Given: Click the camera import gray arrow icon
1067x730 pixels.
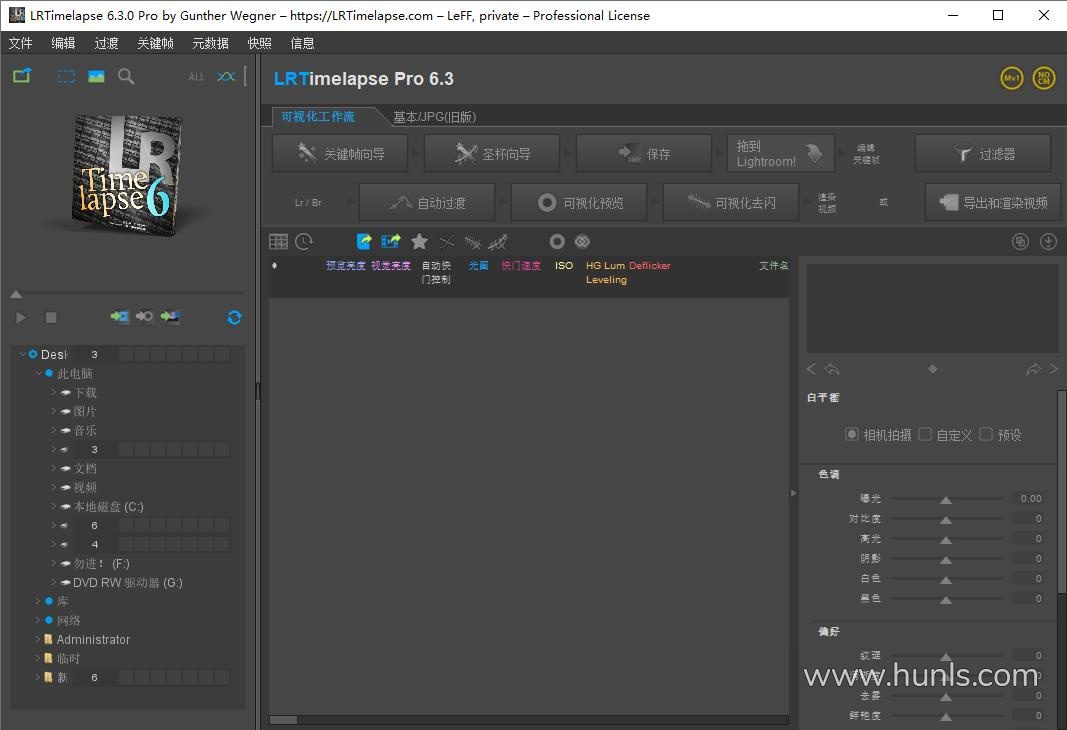Looking at the screenshot, I should pos(144,316).
